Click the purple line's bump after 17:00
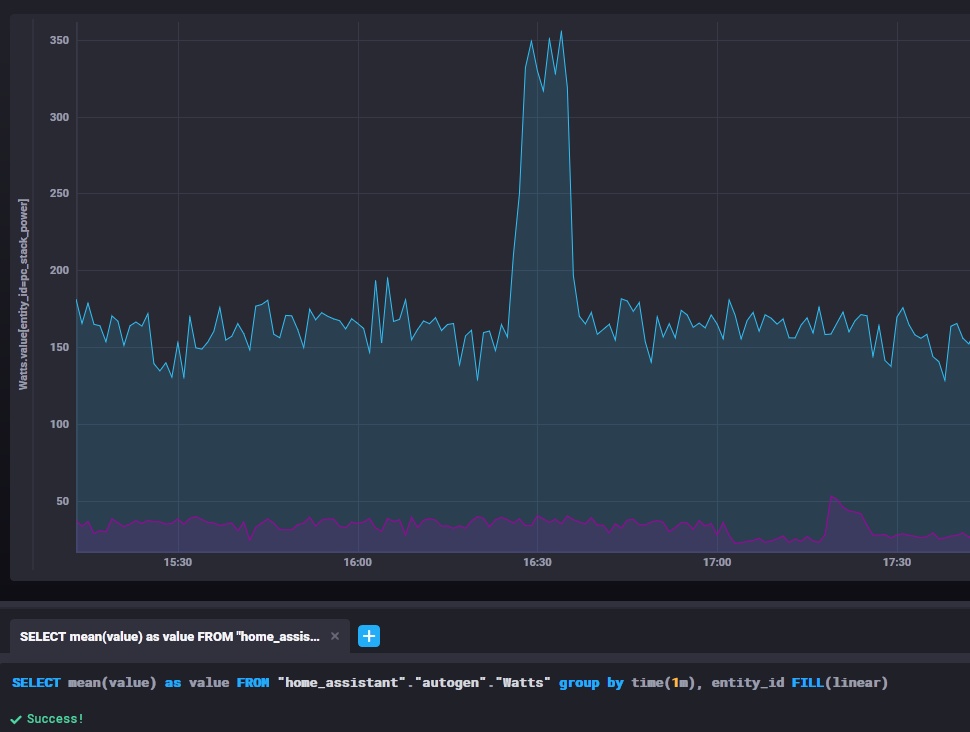 tap(832, 497)
